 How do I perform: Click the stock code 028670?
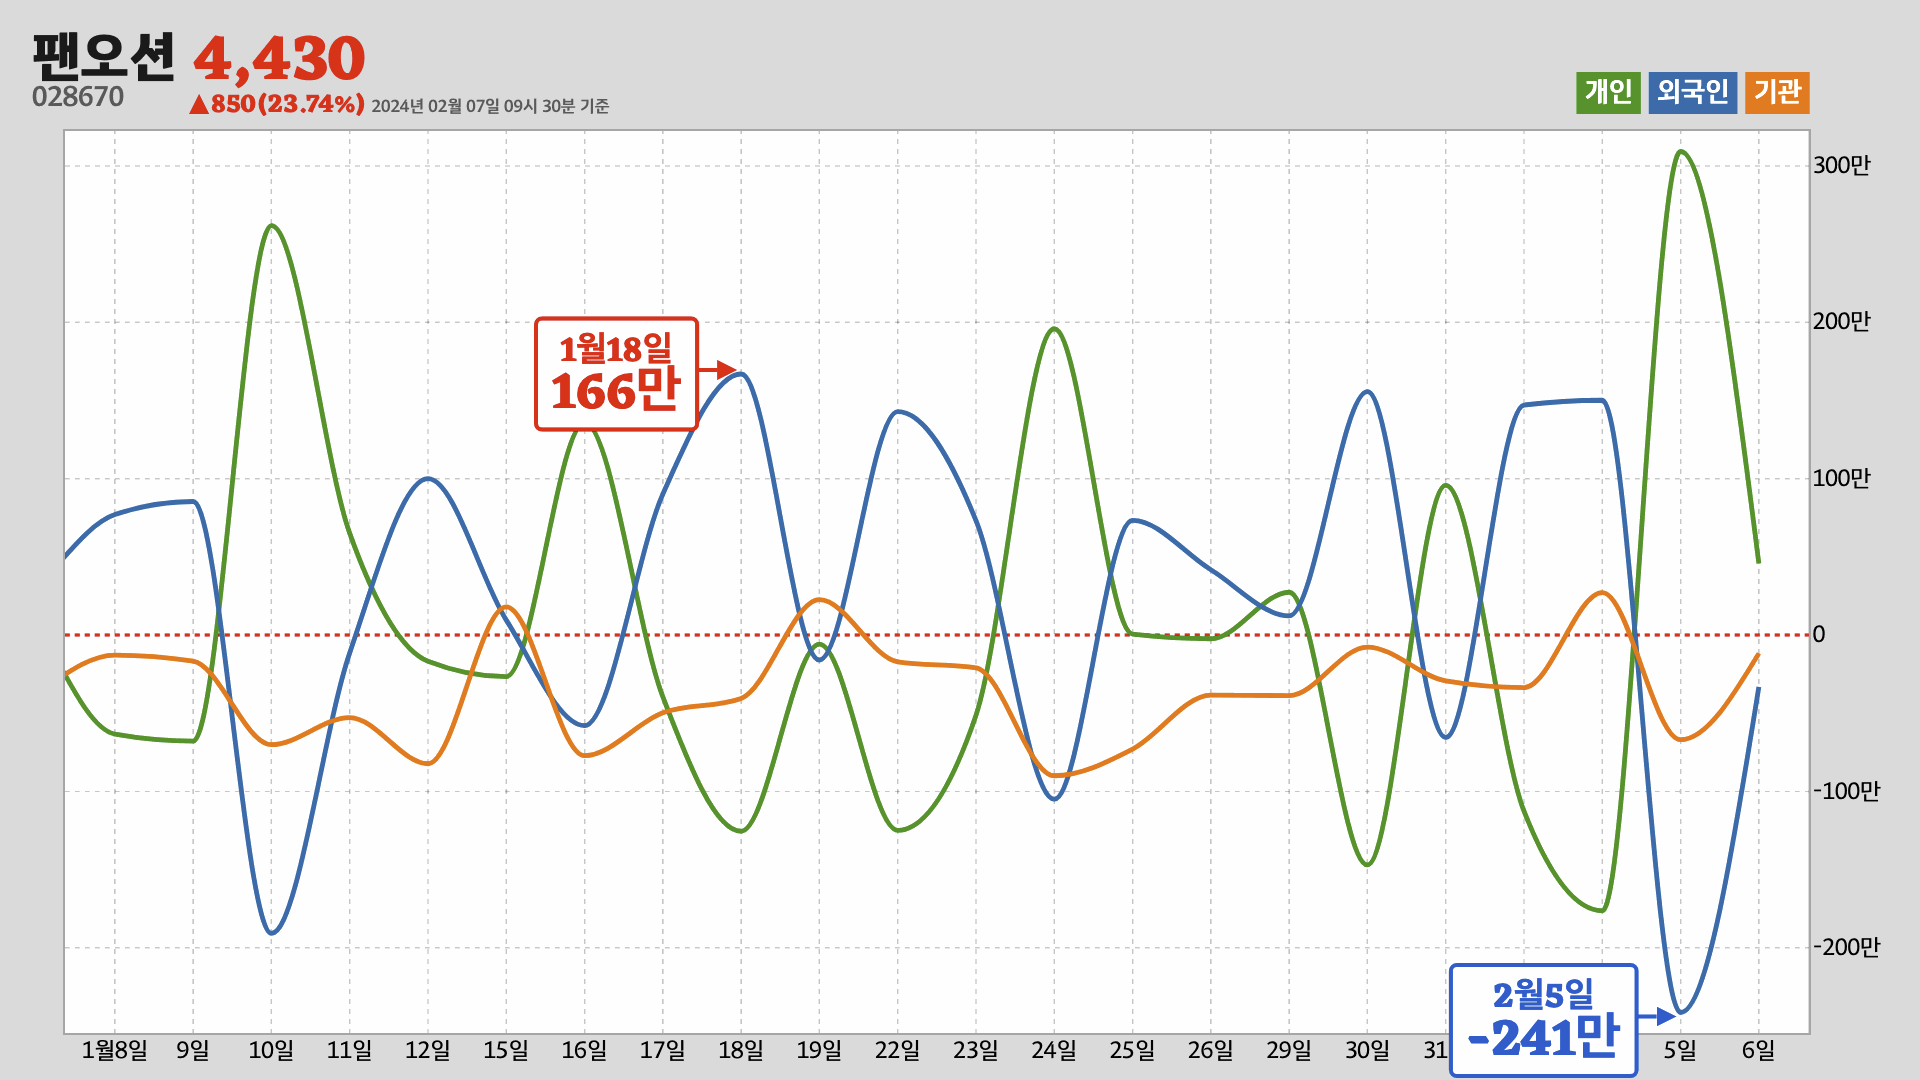78,97
